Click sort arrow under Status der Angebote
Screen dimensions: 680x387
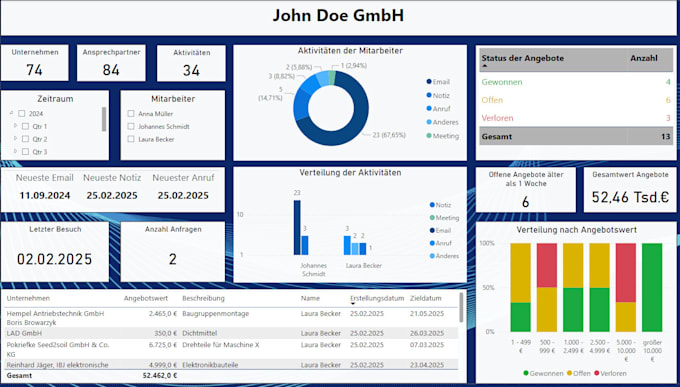485,66
